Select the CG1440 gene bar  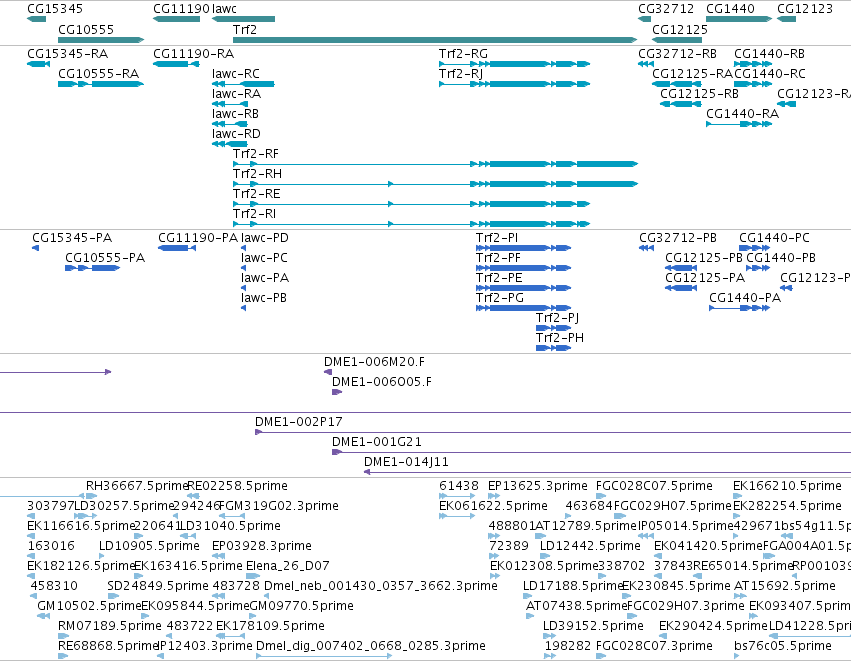[739, 19]
